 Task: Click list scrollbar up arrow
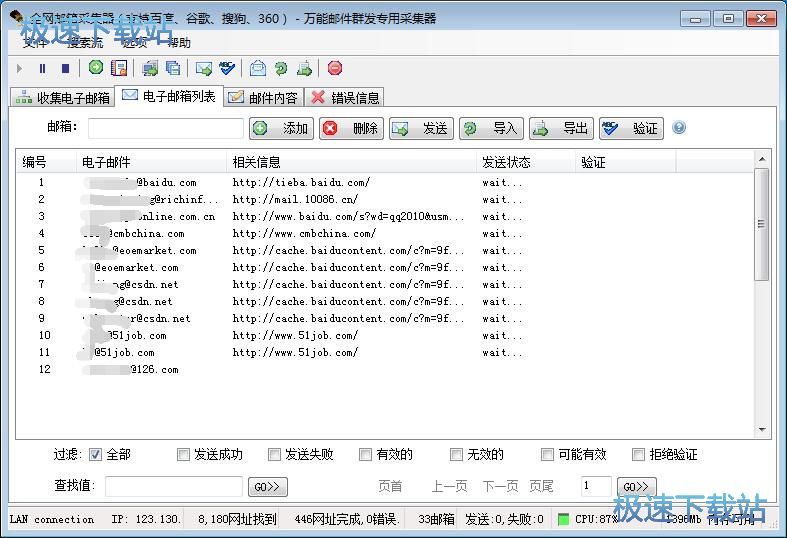point(762,159)
